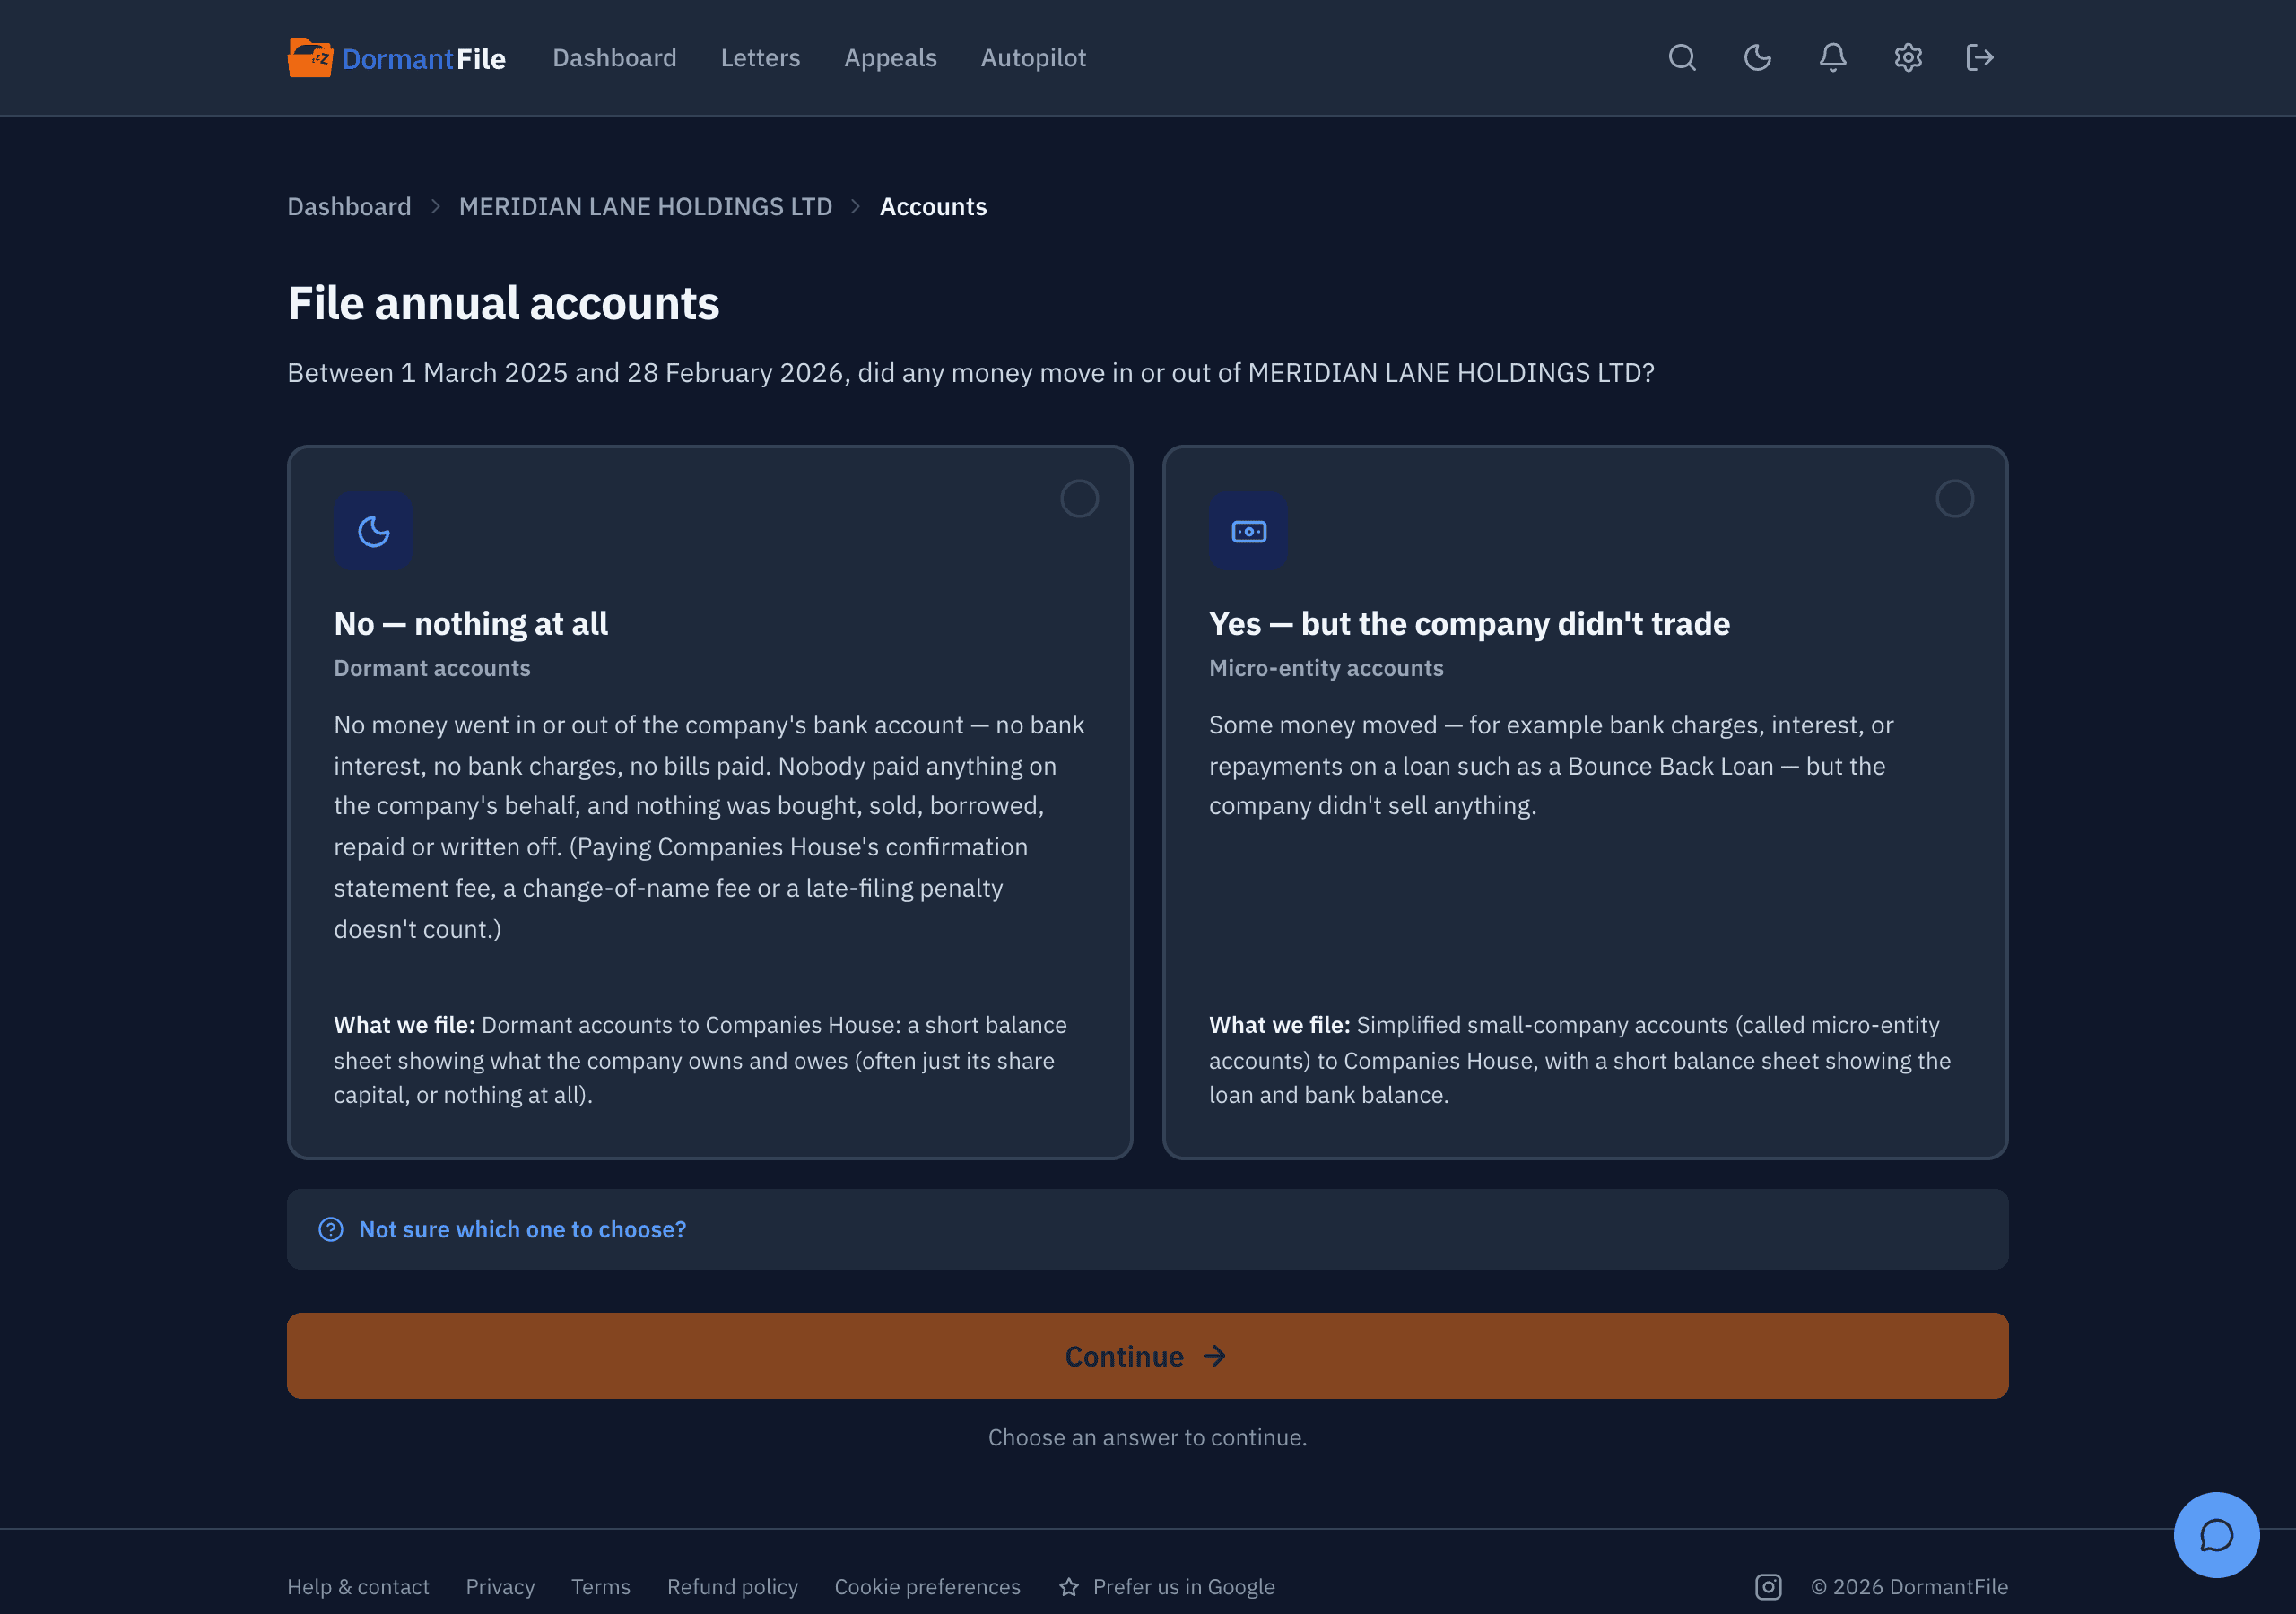Viewport: 2296px width, 1614px height.
Task: Open Privacy footer link
Action: coord(500,1587)
